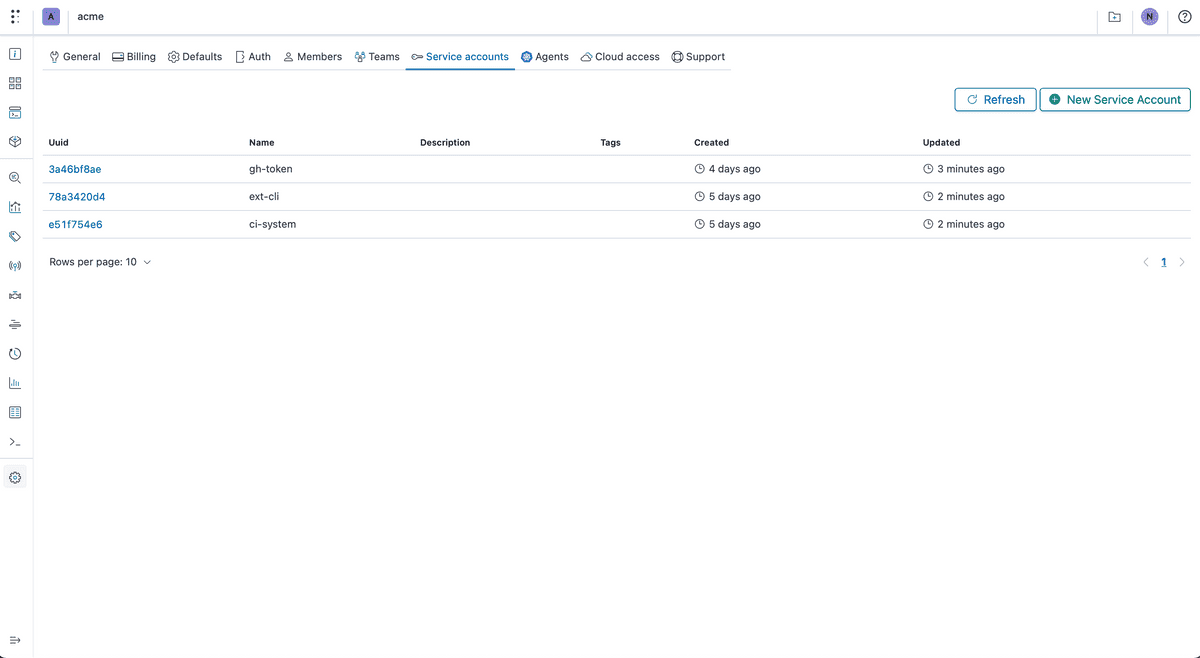Open the user avatar N menu
1200x658 pixels.
pyautogui.click(x=1150, y=17)
